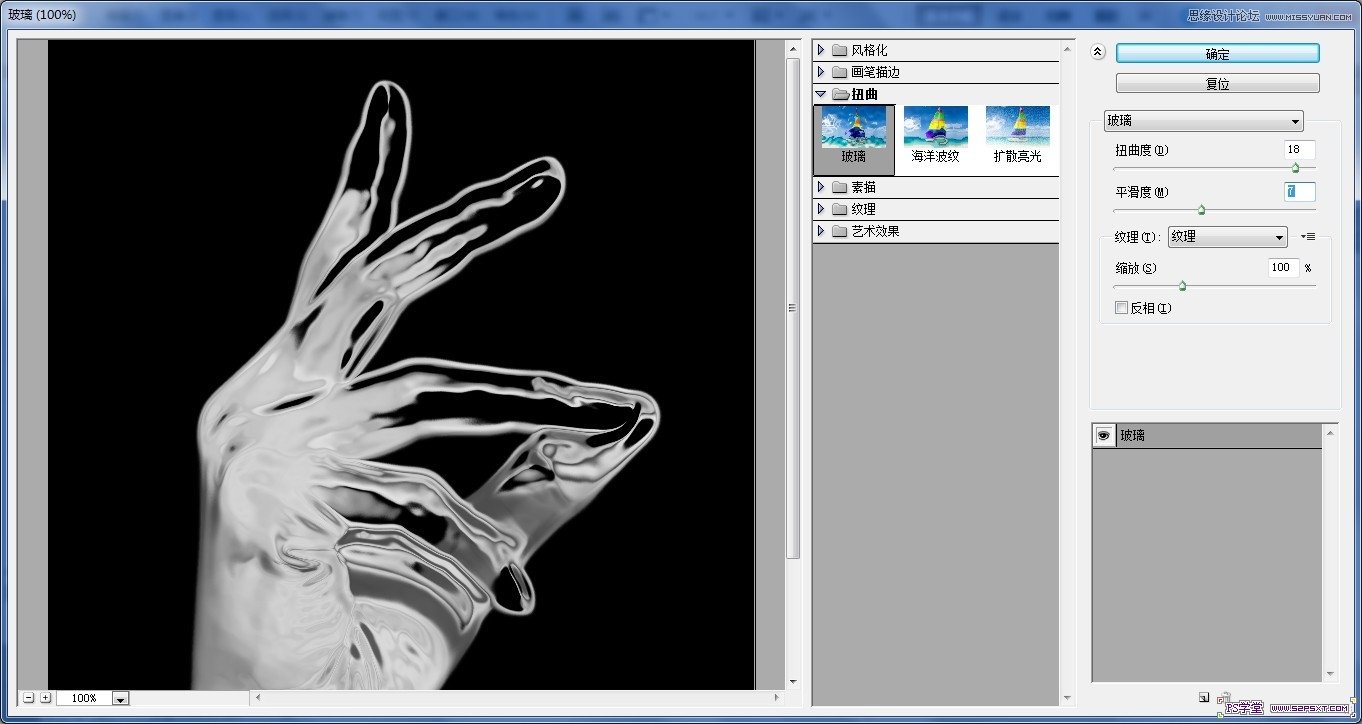Collapse the filter thumbnails panel using the double-chevron button
The image size is (1362, 724).
pos(1097,53)
